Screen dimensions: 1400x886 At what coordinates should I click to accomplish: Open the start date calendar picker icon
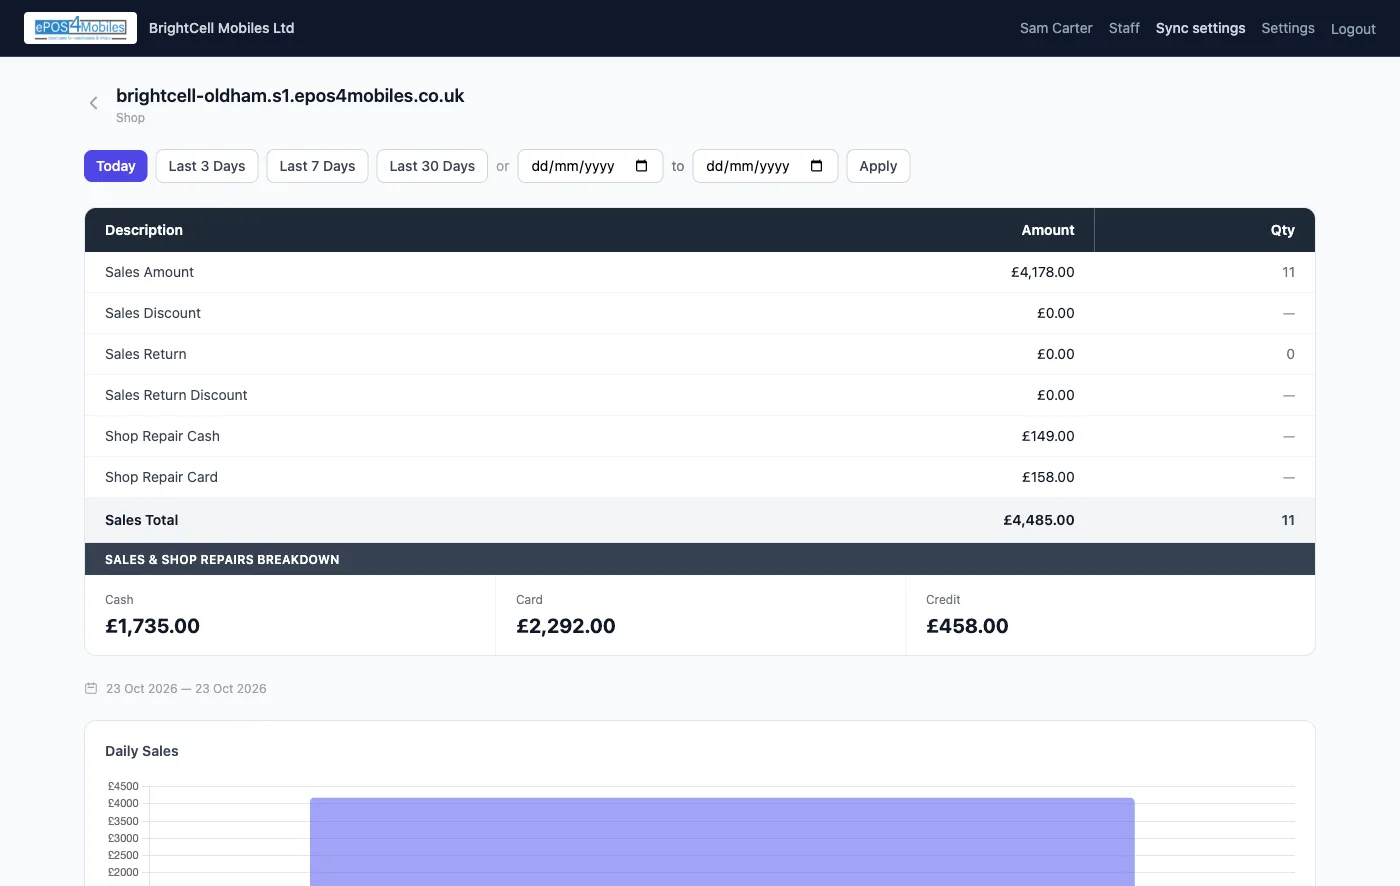(x=642, y=166)
